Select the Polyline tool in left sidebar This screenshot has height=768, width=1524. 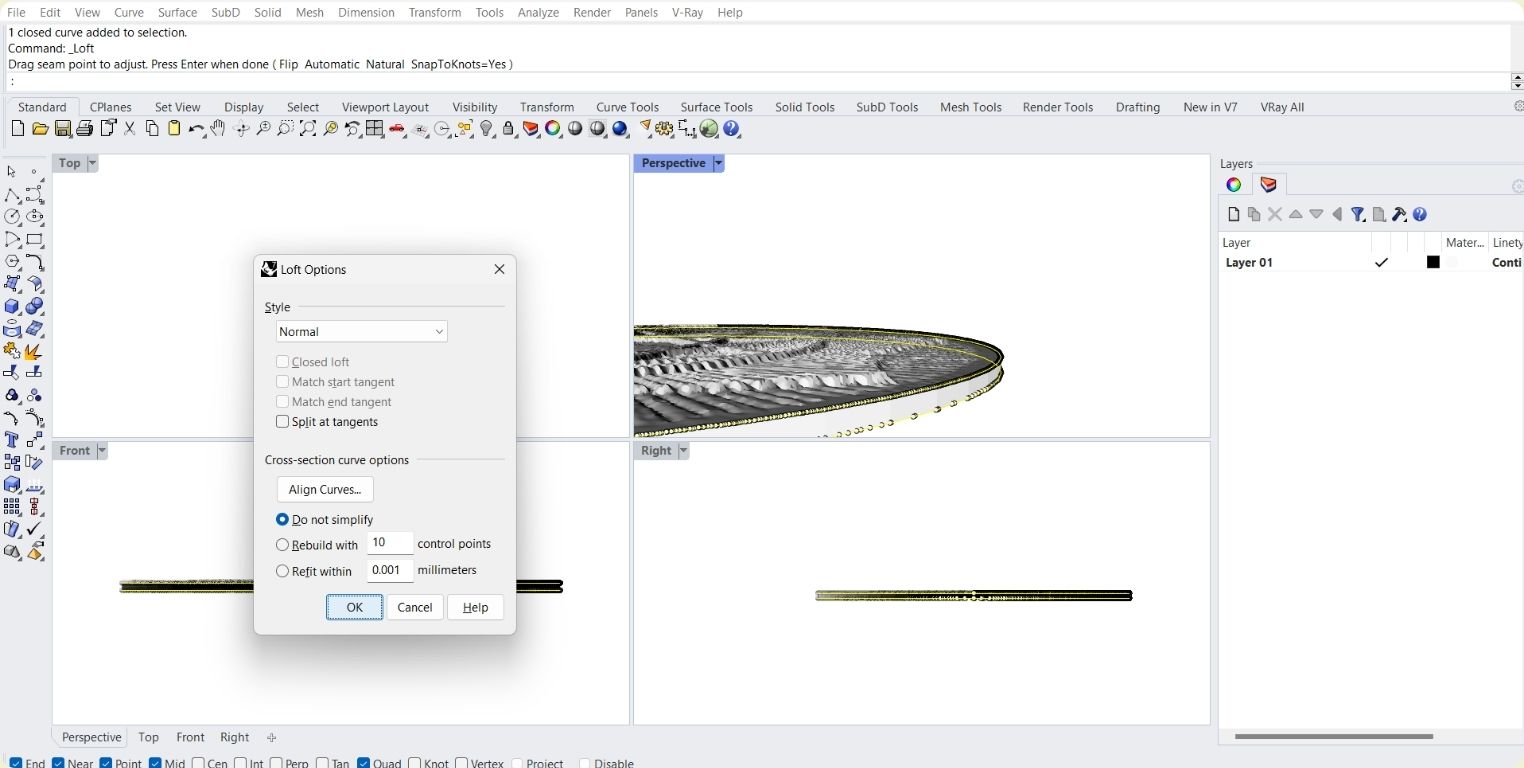(12, 195)
